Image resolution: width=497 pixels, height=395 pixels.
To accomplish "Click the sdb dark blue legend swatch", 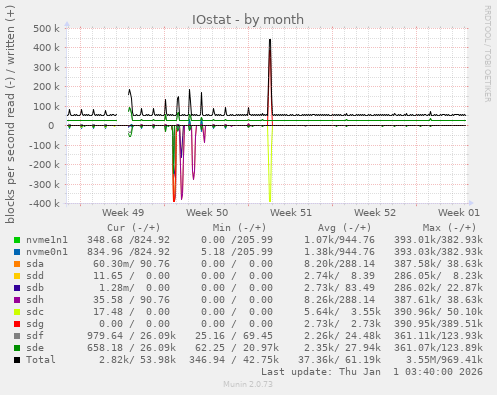I will coord(17,288).
